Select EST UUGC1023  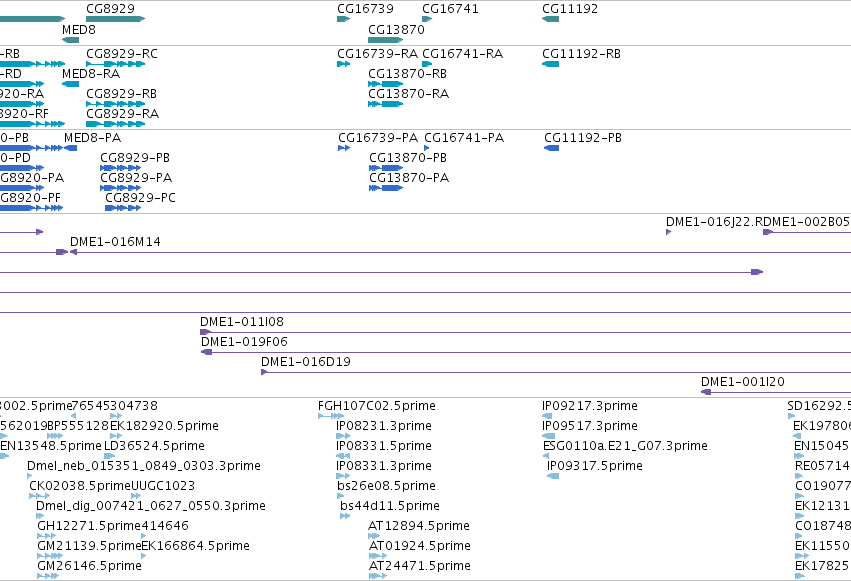136,496
